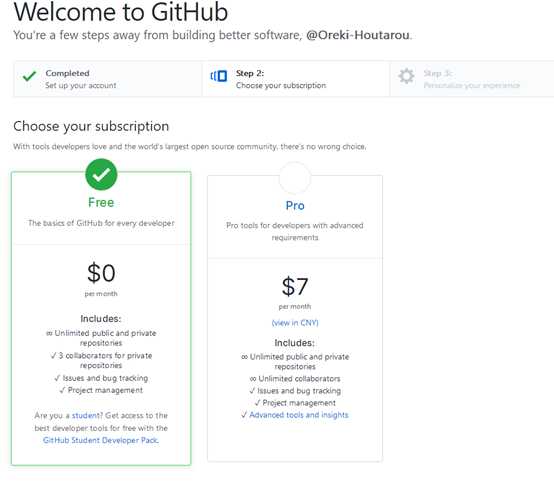Screen dimensions: 554x485
Task: Click the green check circle on Free plan
Action: tap(101, 175)
